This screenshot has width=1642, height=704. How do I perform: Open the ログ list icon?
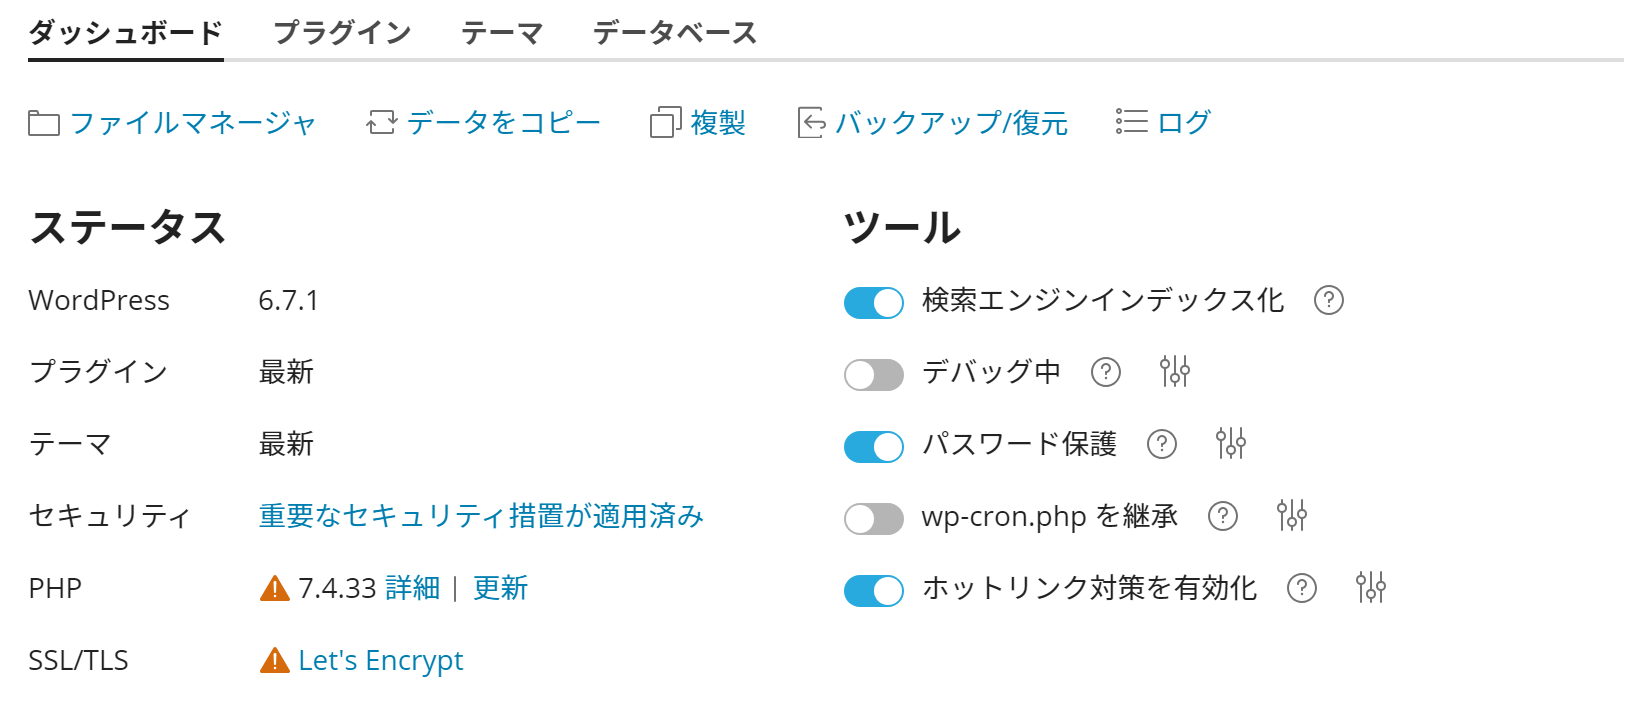click(1132, 122)
